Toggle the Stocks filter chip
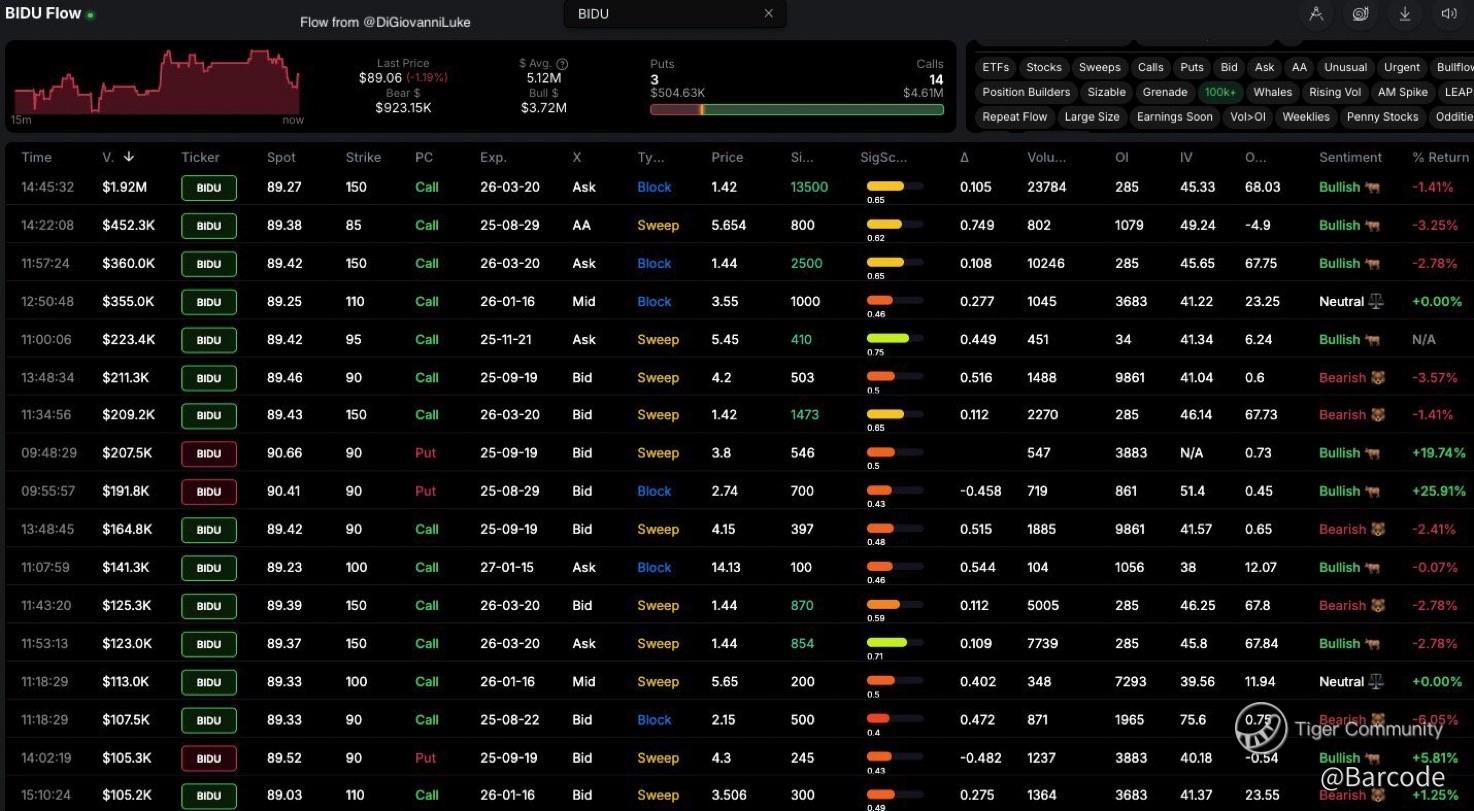The width and height of the screenshot is (1474, 811). pos(1044,67)
